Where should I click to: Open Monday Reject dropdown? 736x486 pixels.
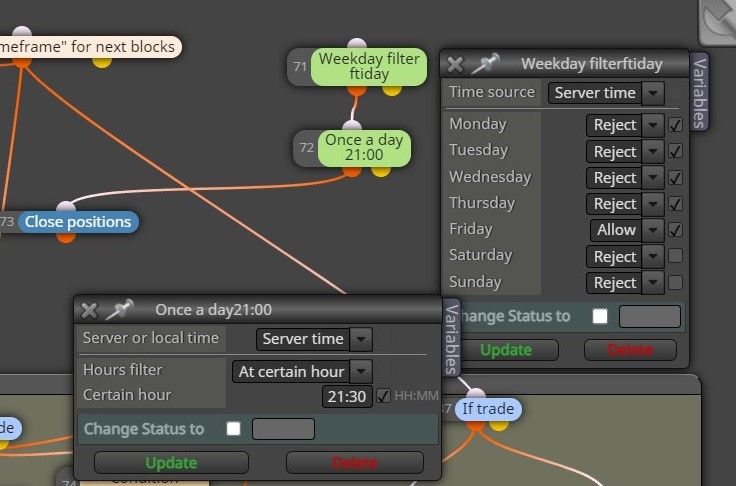pyautogui.click(x=653, y=125)
